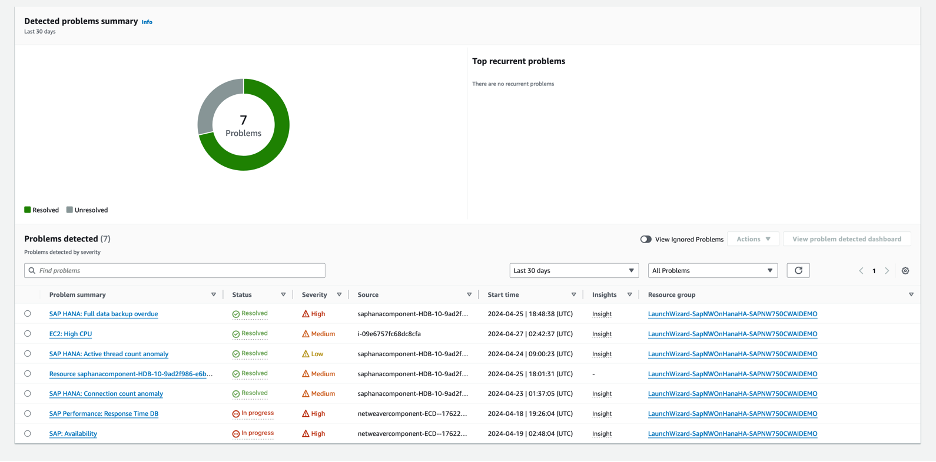Click In progress status of SAP: Availability
Viewport: 936px width, 462px height.
[x=253, y=433]
